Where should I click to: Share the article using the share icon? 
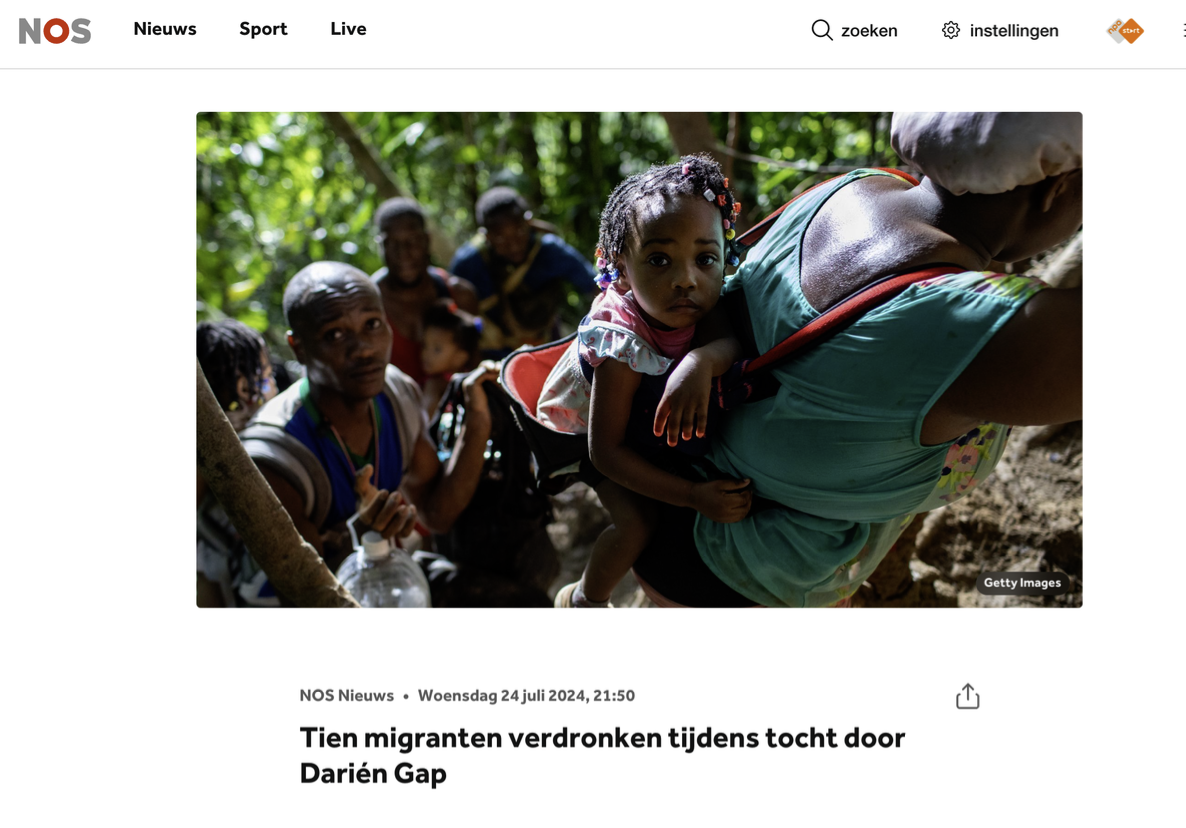967,696
